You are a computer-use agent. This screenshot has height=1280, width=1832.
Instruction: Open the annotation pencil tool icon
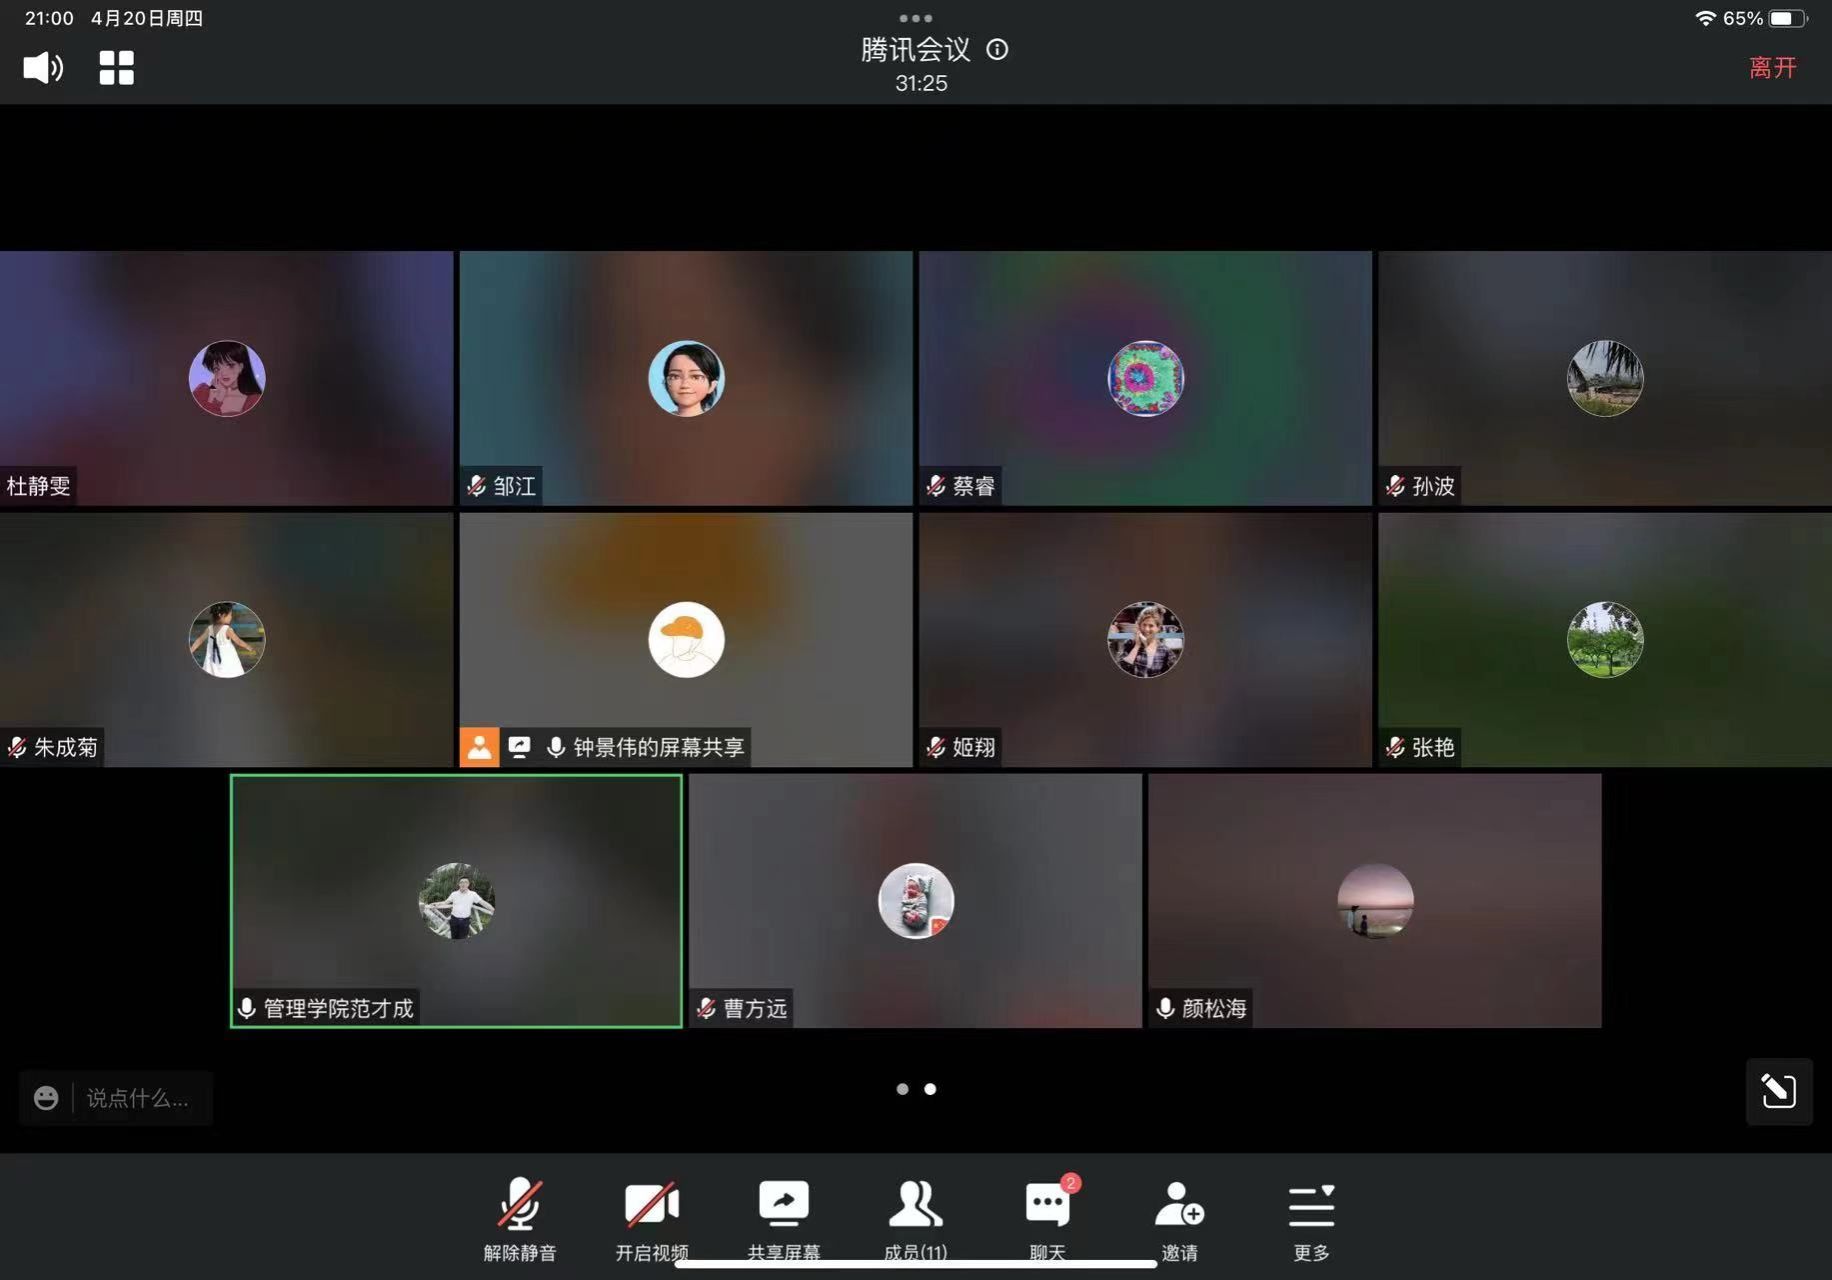click(x=1778, y=1091)
